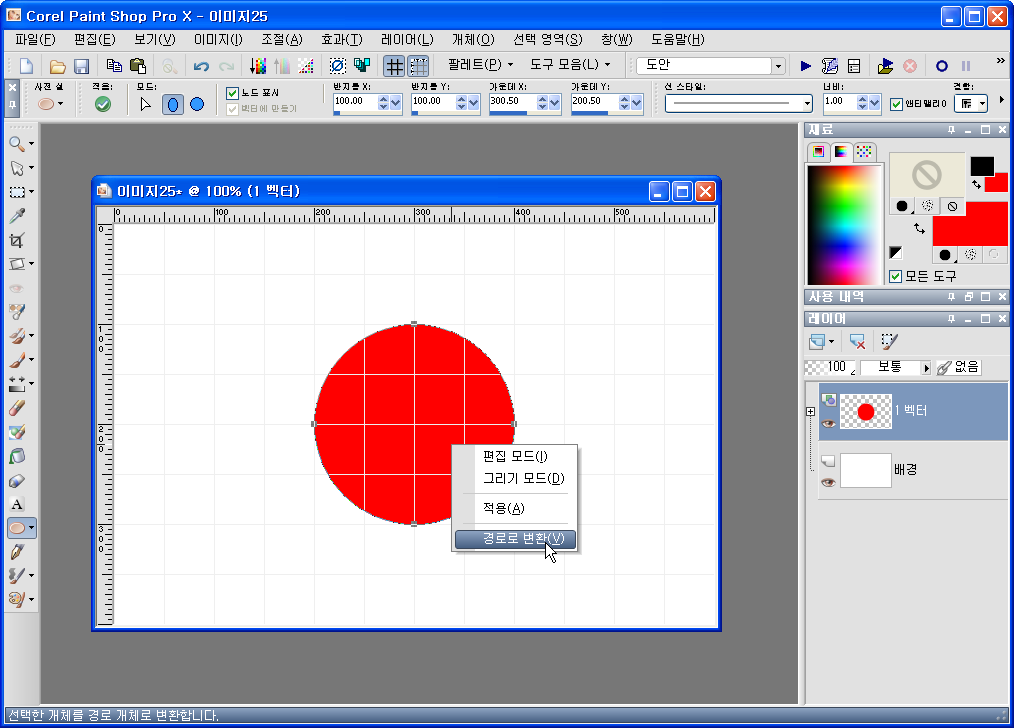Click the Apply green checkmark
Image resolution: width=1014 pixels, height=728 pixels.
(x=102, y=104)
